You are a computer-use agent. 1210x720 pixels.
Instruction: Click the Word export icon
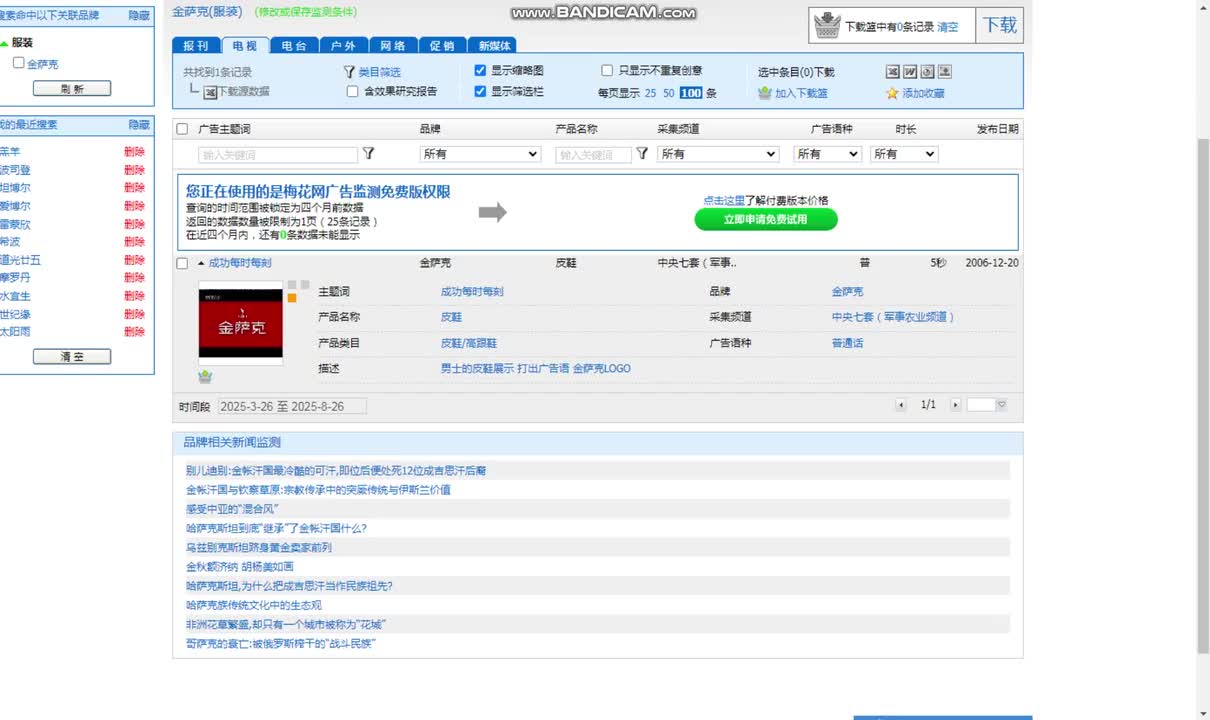tap(910, 72)
